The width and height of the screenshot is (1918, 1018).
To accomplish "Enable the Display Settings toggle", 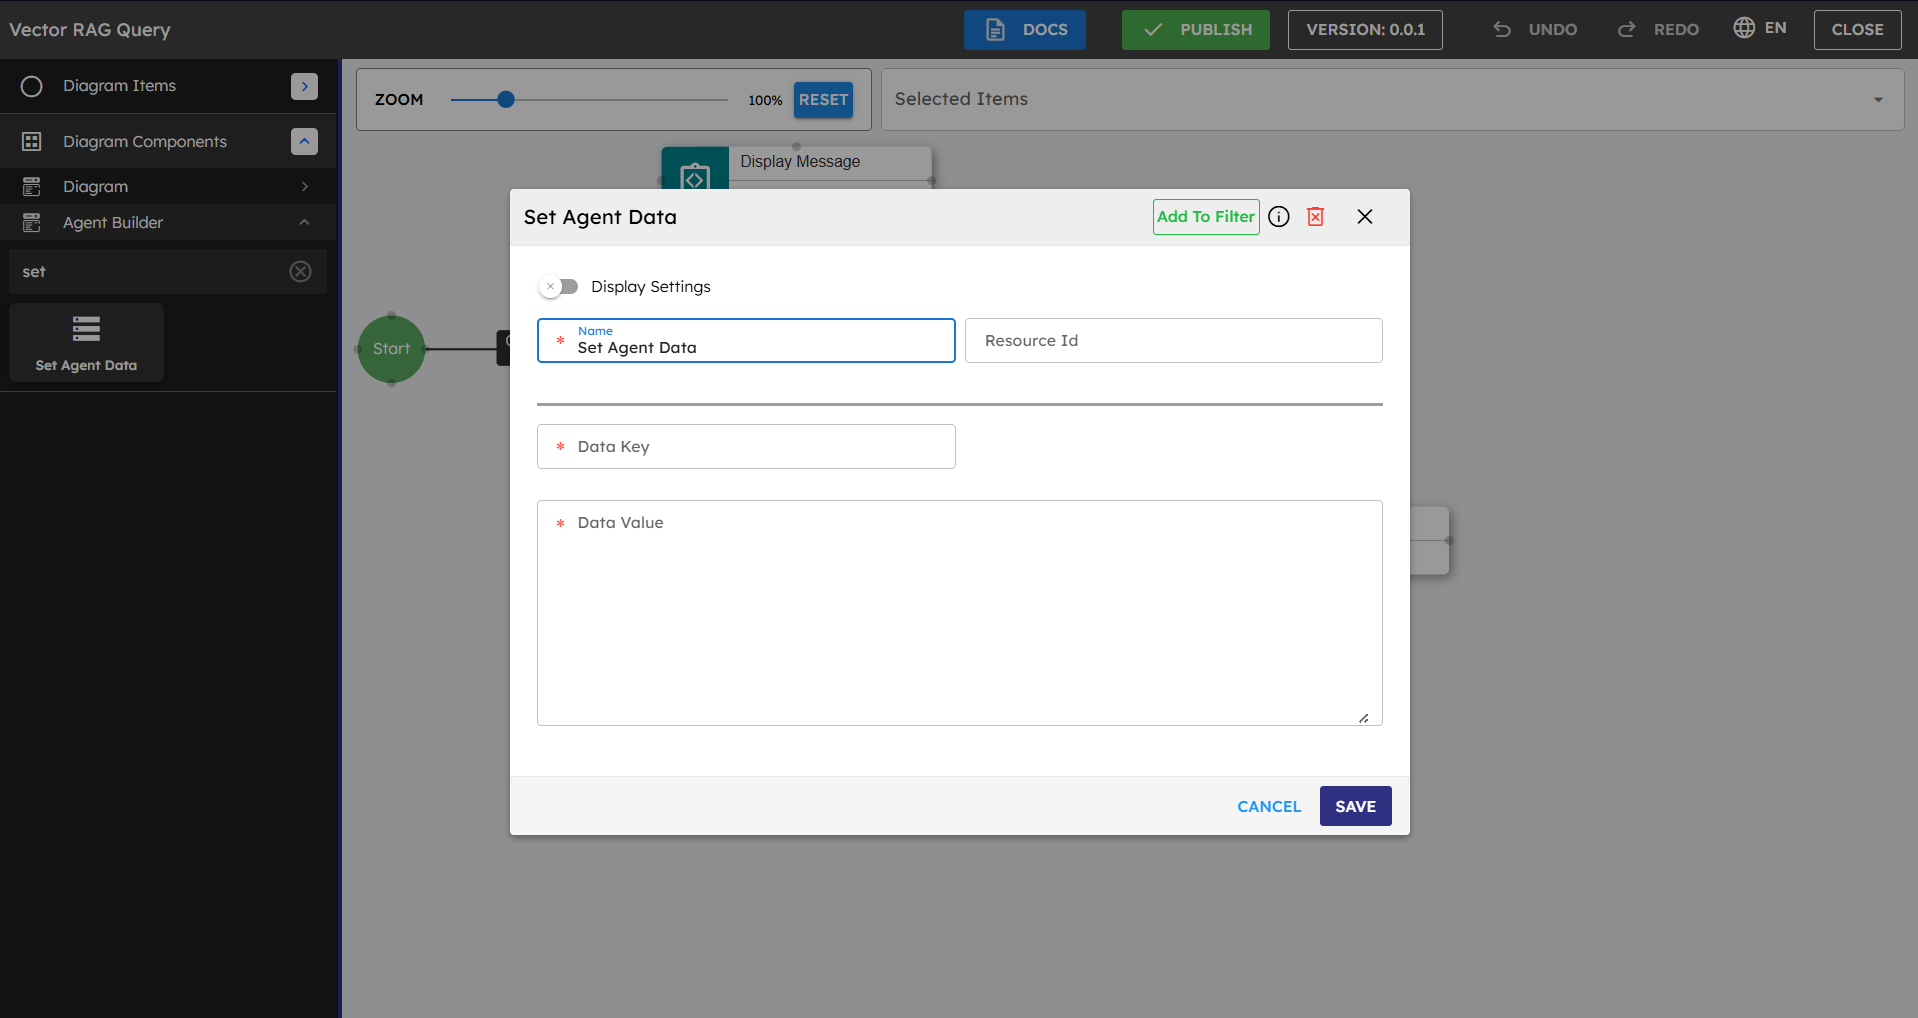I will [x=559, y=287].
